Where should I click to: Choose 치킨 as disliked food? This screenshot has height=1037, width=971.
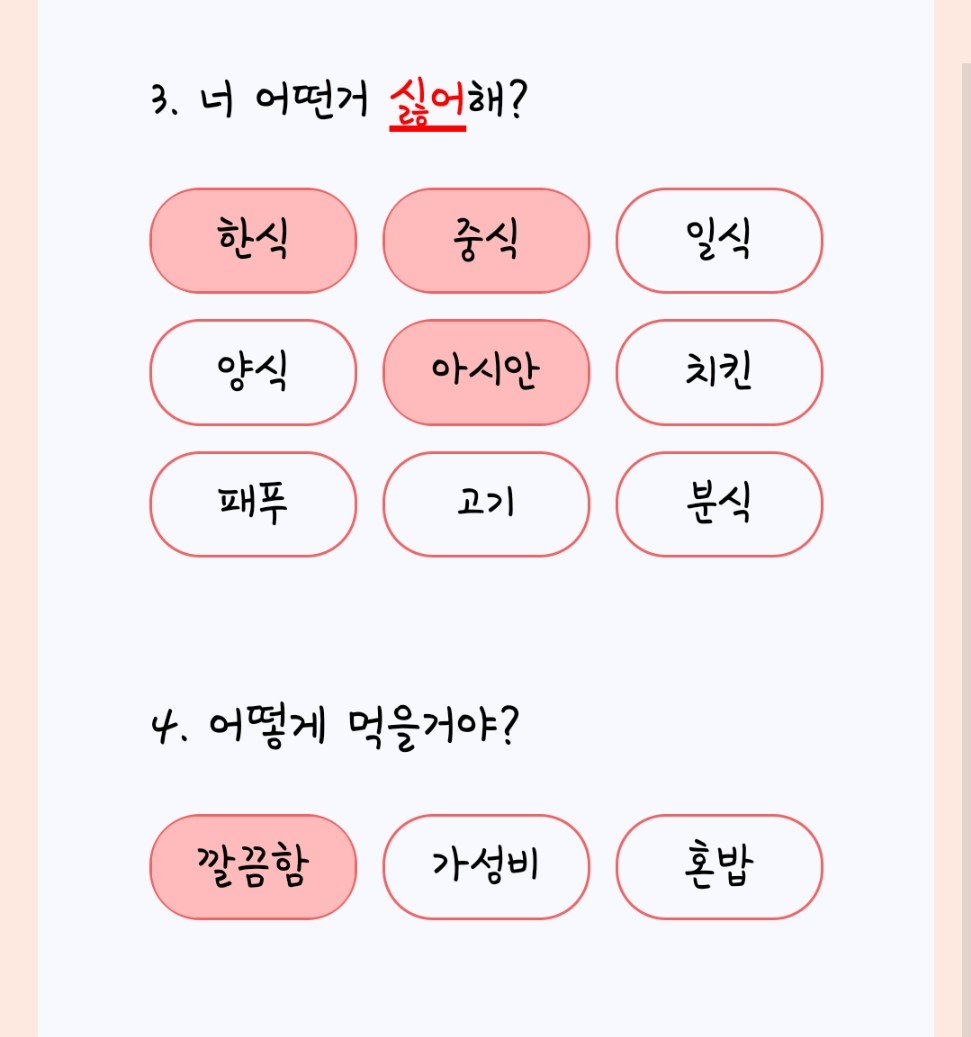(719, 372)
